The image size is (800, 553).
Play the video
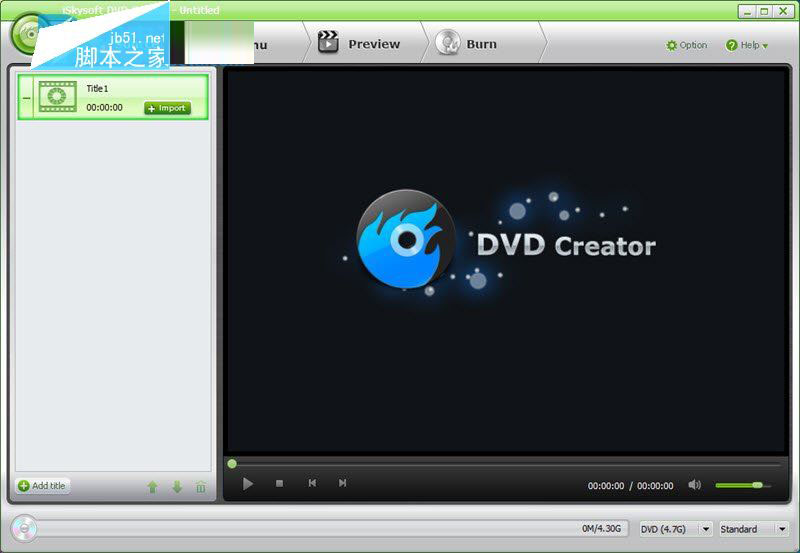(x=247, y=483)
